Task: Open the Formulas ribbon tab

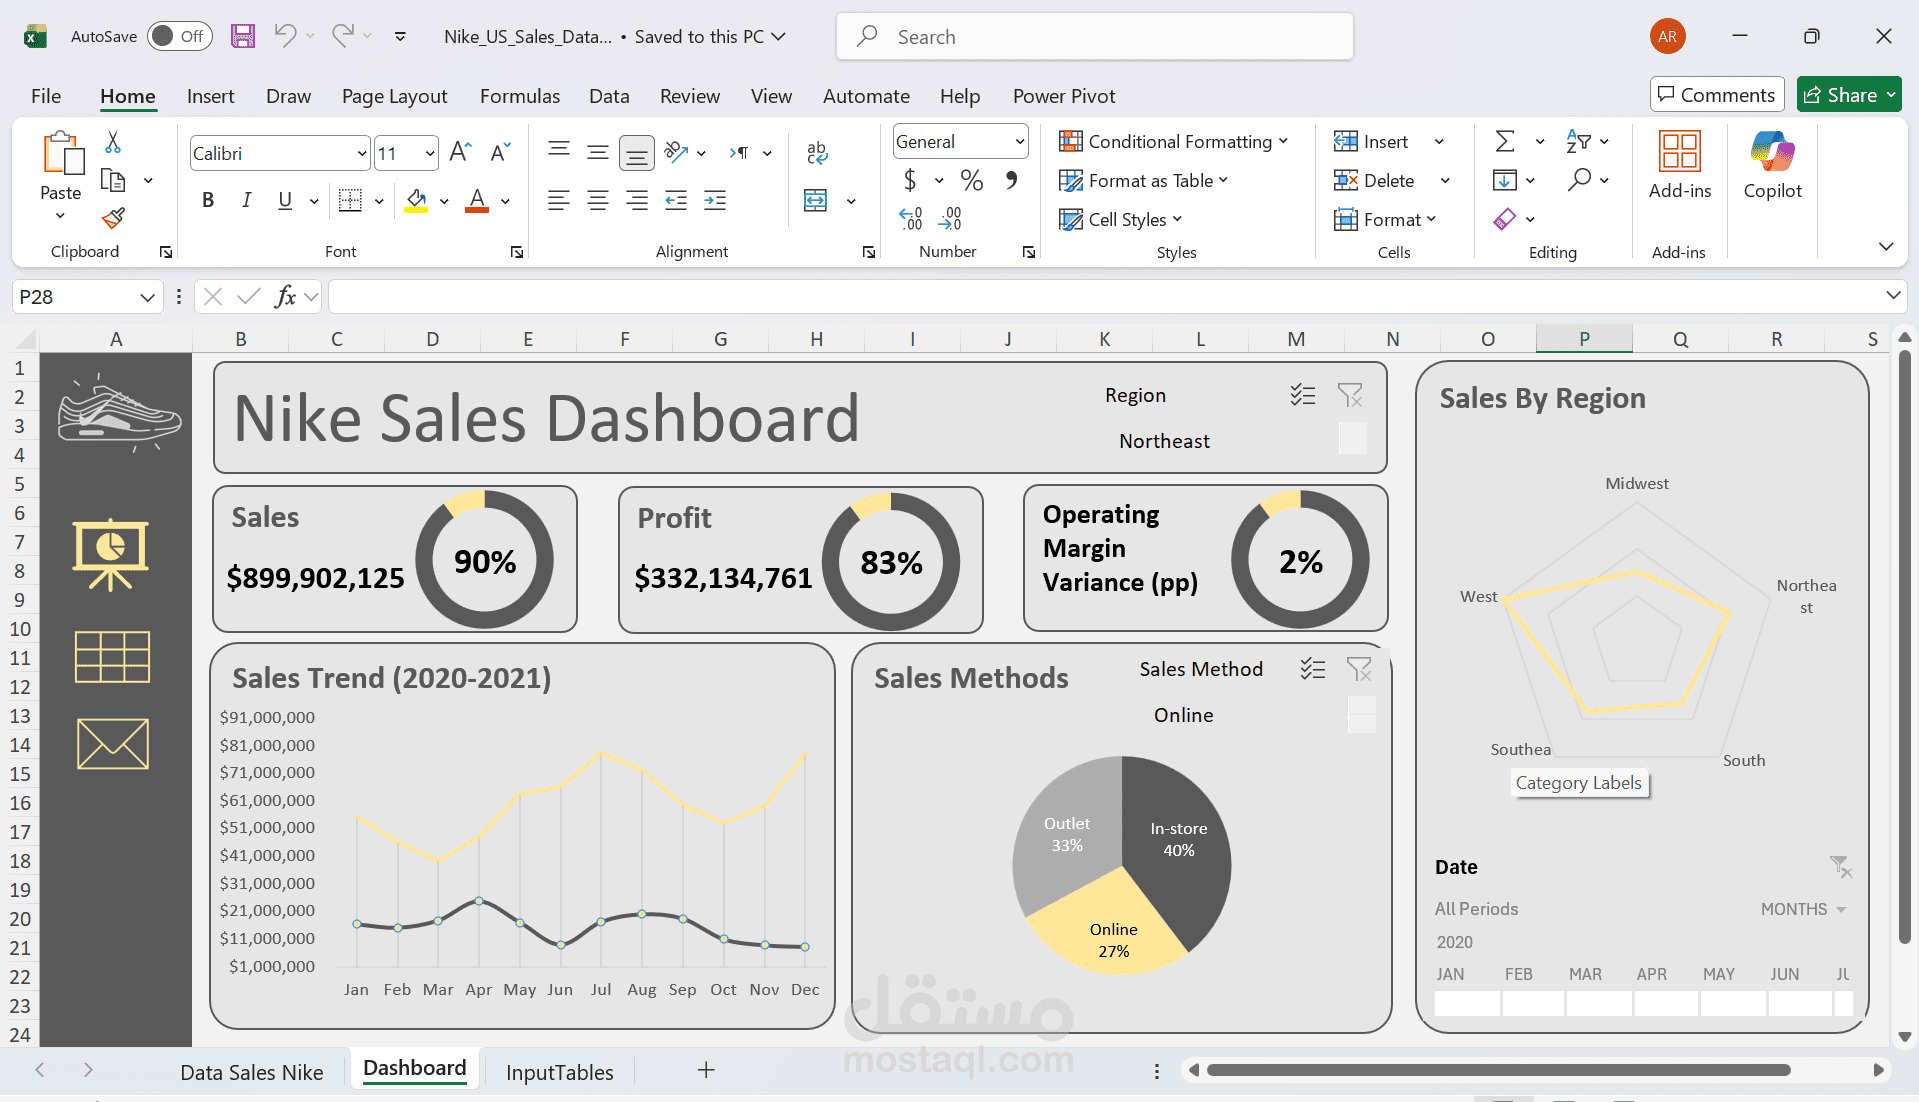Action: click(520, 96)
